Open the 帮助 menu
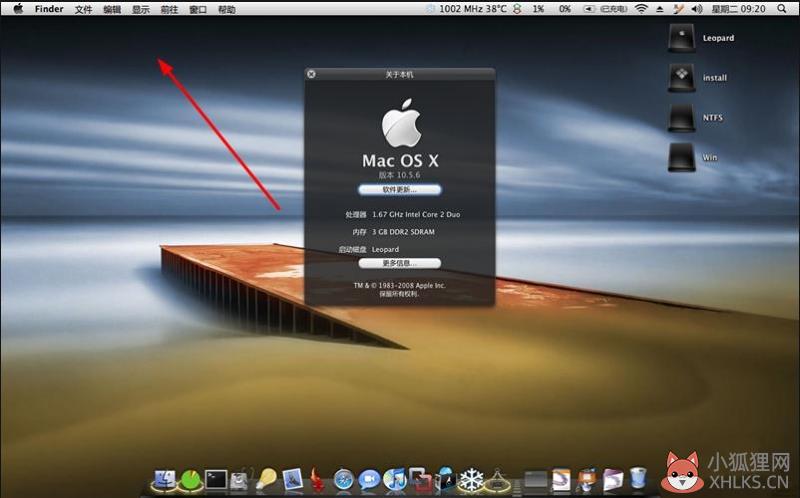 (227, 9)
